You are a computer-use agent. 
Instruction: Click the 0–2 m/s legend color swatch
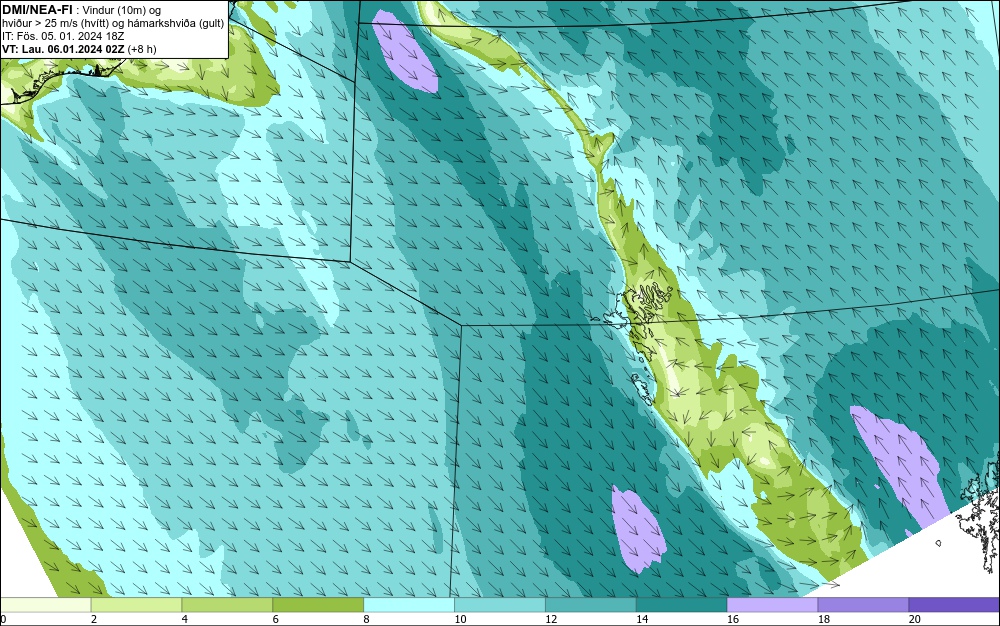(45, 605)
